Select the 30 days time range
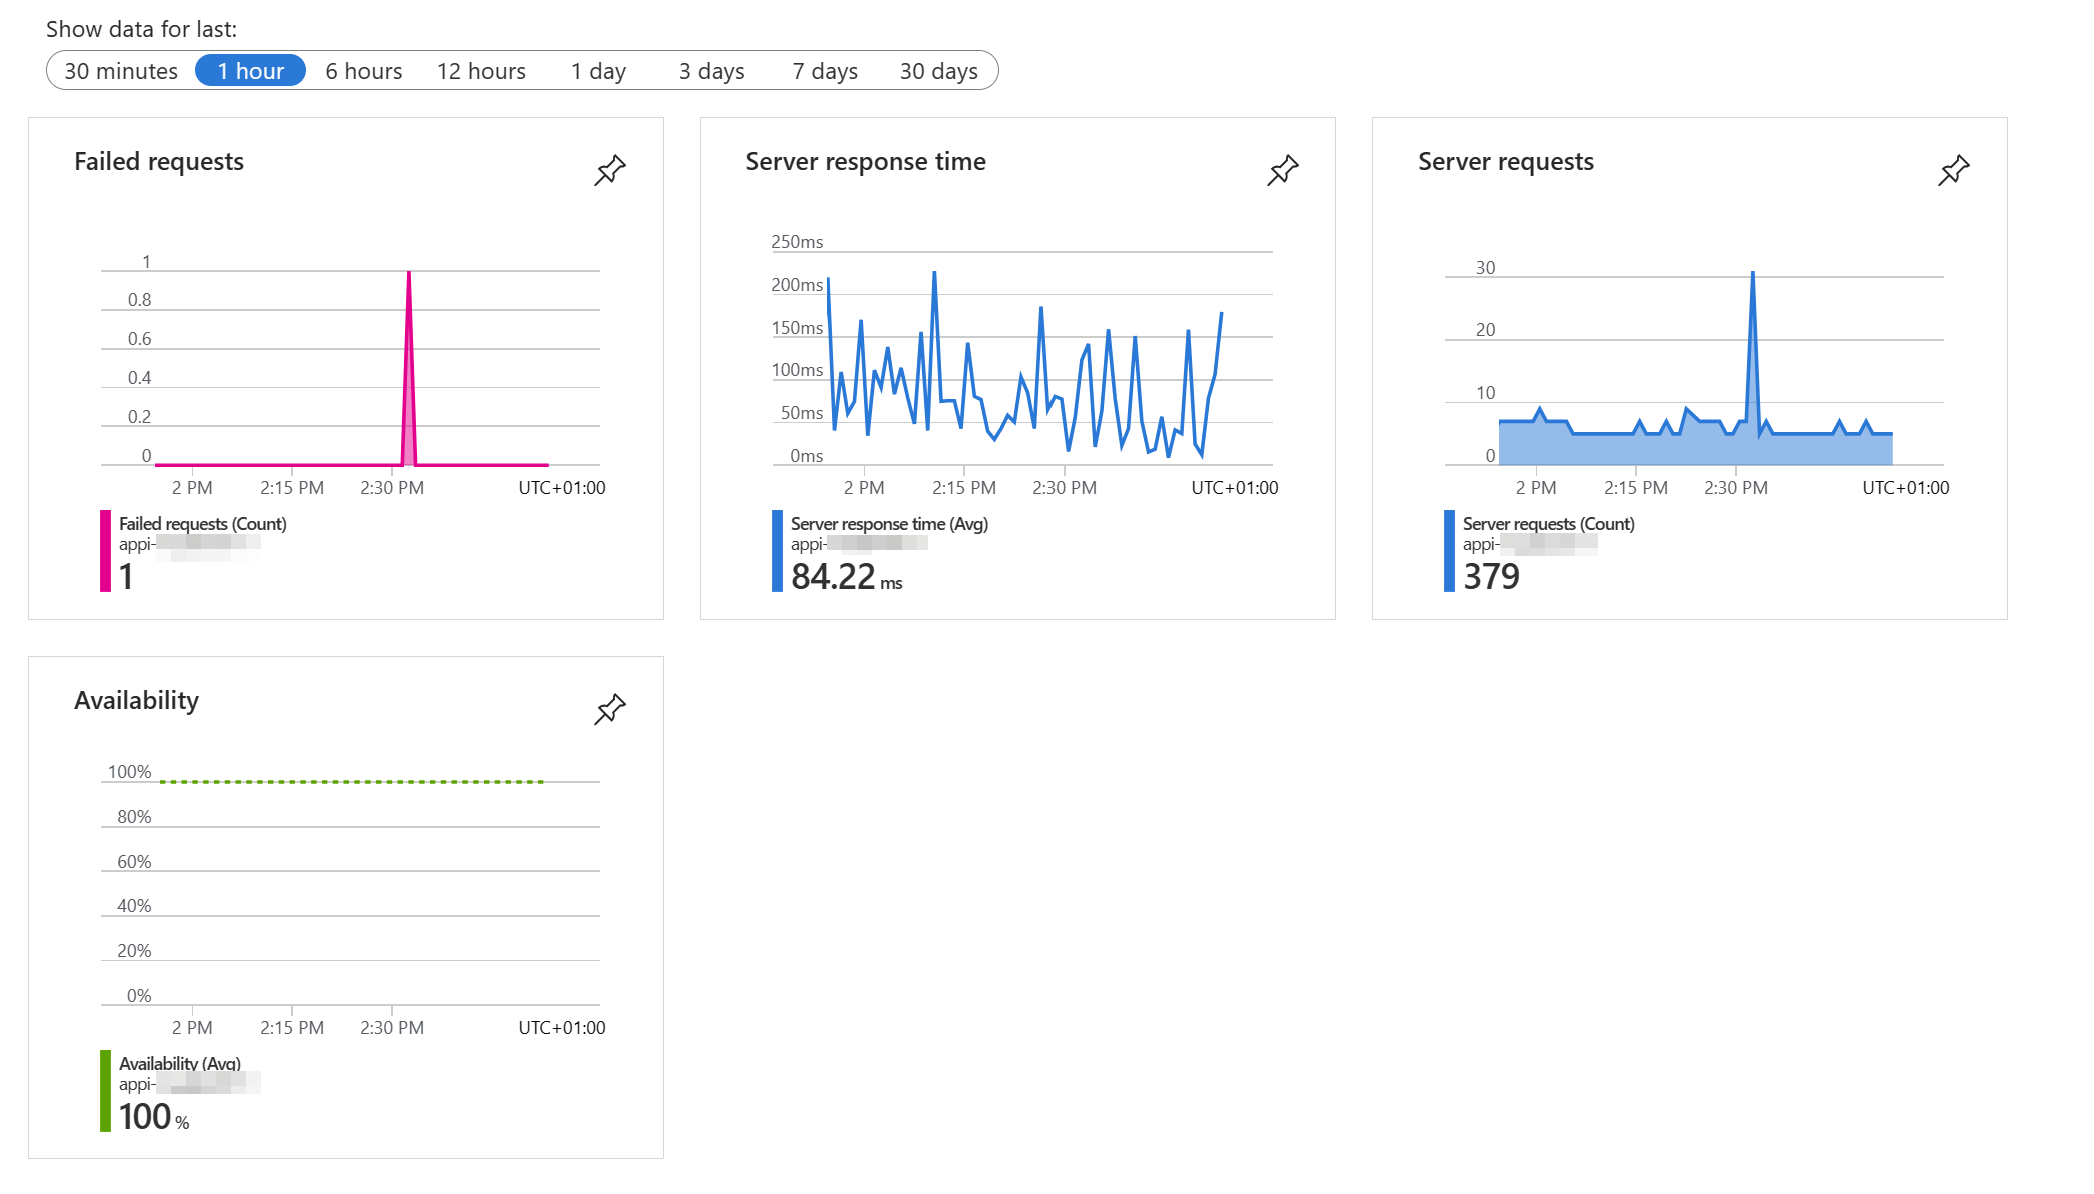This screenshot has height=1194, width=2094. (x=938, y=71)
